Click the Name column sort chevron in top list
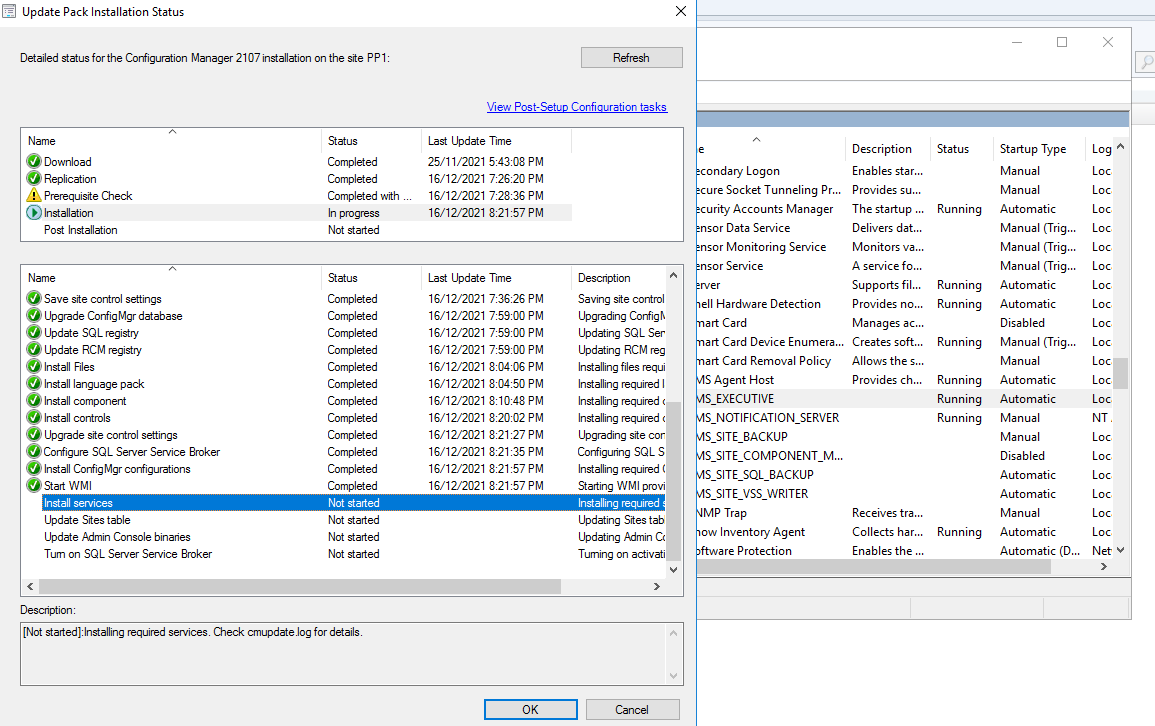1155x726 pixels. 170,132
